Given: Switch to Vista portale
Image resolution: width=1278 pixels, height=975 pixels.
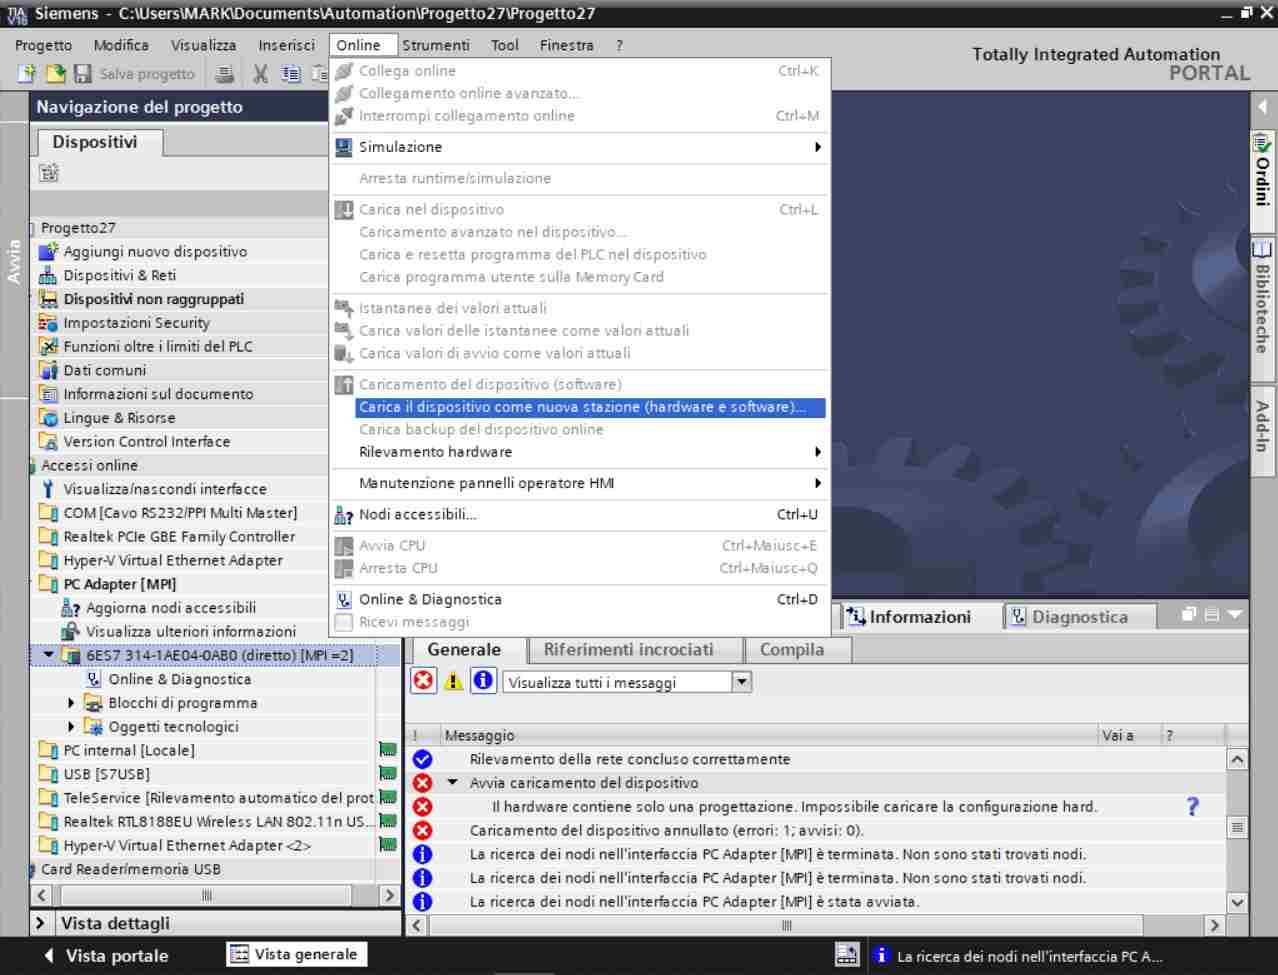Looking at the screenshot, I should [106, 955].
